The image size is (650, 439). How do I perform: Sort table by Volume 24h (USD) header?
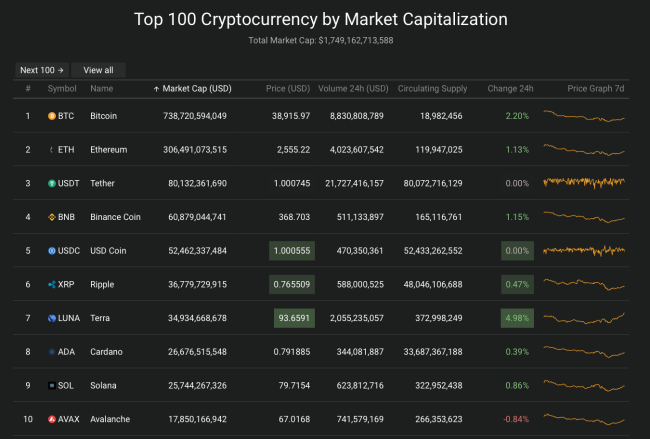click(353, 89)
